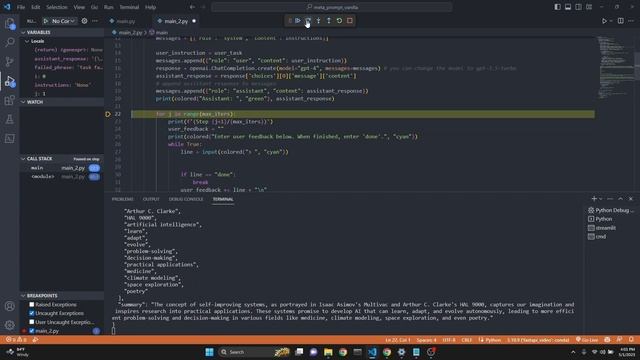Screen dimensions: 640x360
Task: Collapse the BREAKPOINTS section
Action: pyautogui.click(x=62, y=296)
